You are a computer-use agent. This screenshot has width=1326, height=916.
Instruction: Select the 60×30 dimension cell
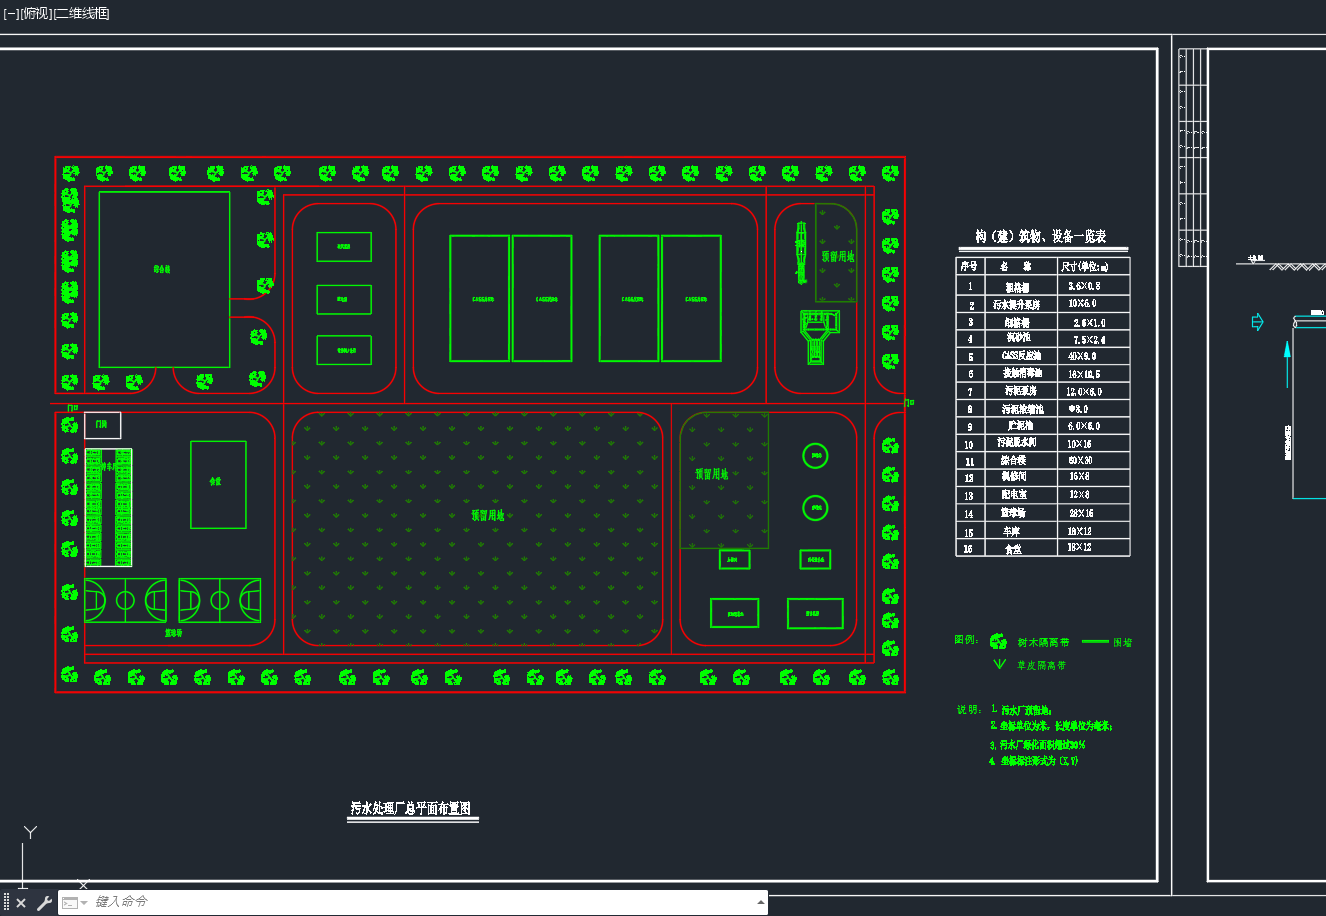1081,461
